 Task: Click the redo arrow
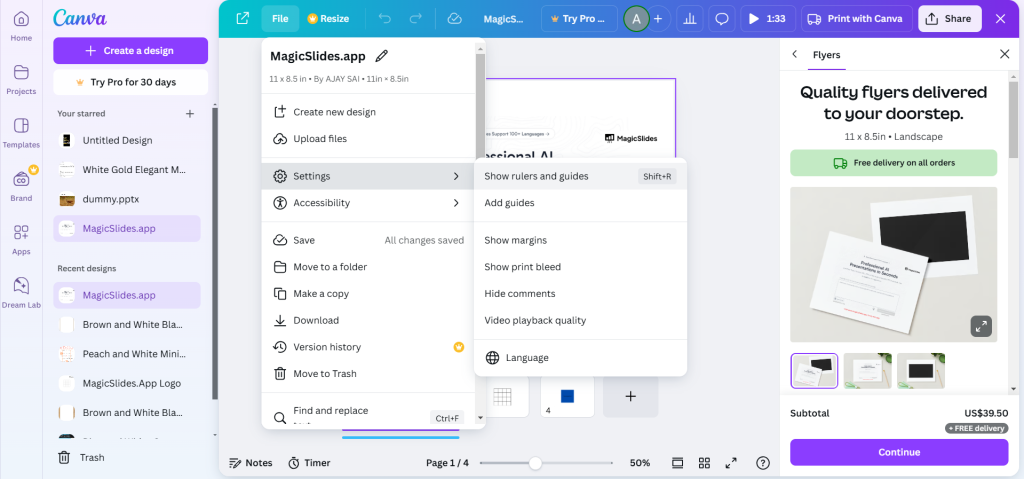point(415,19)
